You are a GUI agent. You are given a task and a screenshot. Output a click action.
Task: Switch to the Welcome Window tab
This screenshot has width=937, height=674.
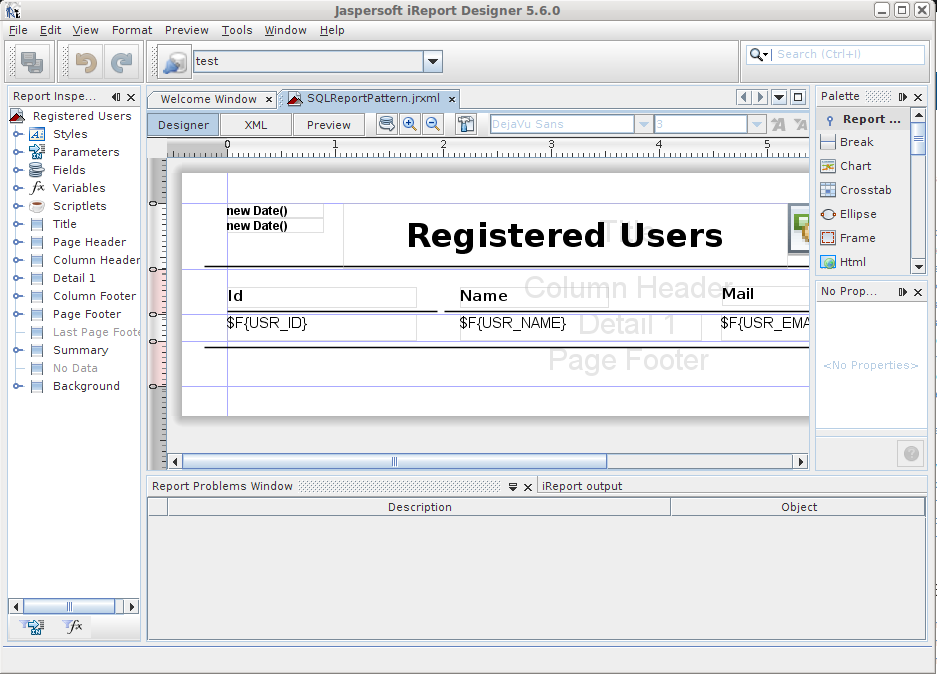coord(208,99)
